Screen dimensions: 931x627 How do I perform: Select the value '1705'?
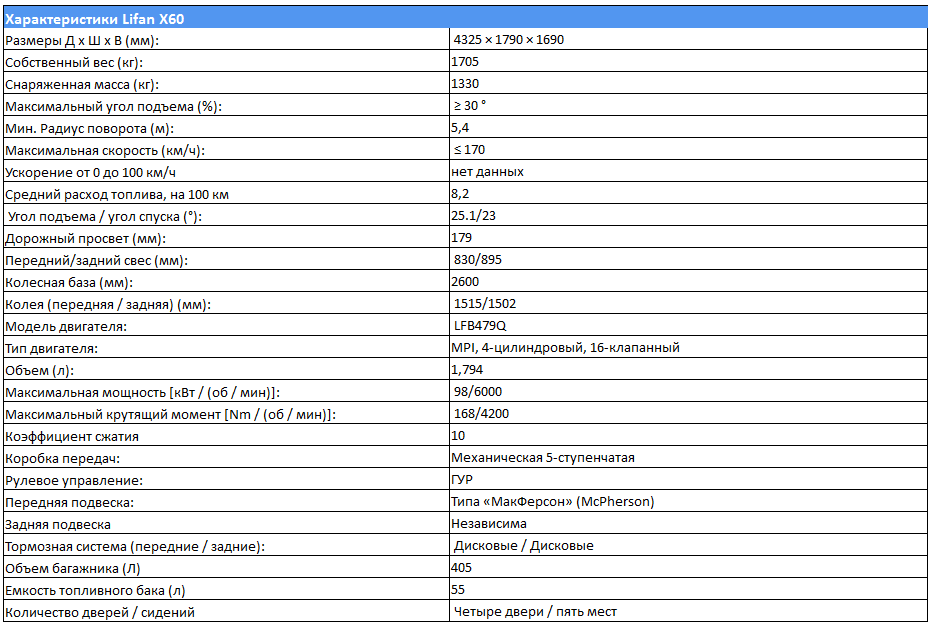(x=465, y=62)
